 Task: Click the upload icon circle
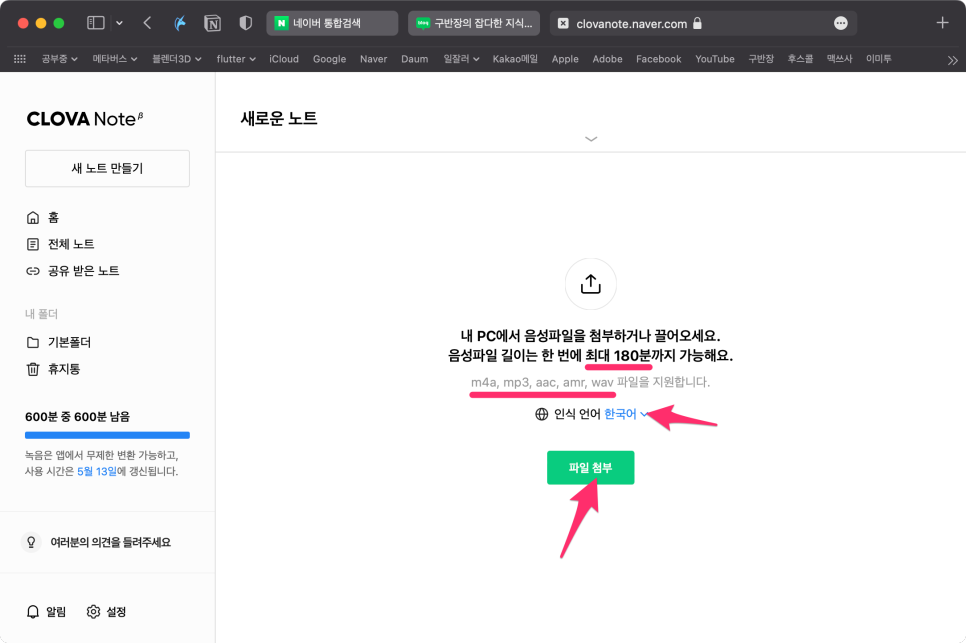click(590, 284)
